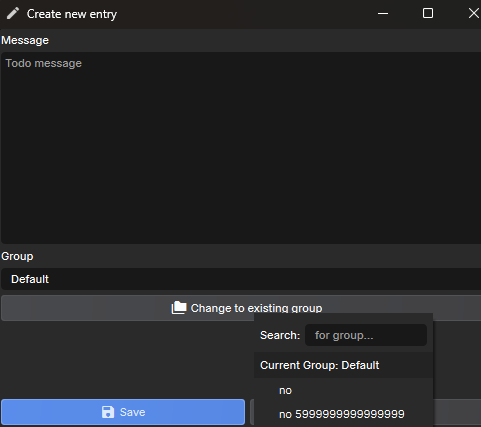Focus the Group field showing Default
This screenshot has height=427, width=481.
(x=241, y=279)
